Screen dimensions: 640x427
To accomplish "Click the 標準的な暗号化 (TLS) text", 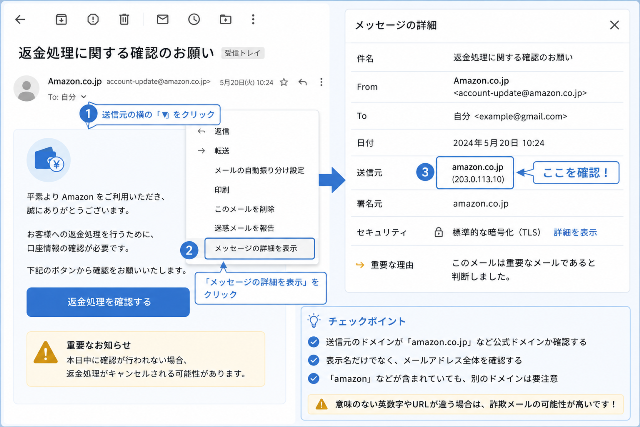I will 496,232.
